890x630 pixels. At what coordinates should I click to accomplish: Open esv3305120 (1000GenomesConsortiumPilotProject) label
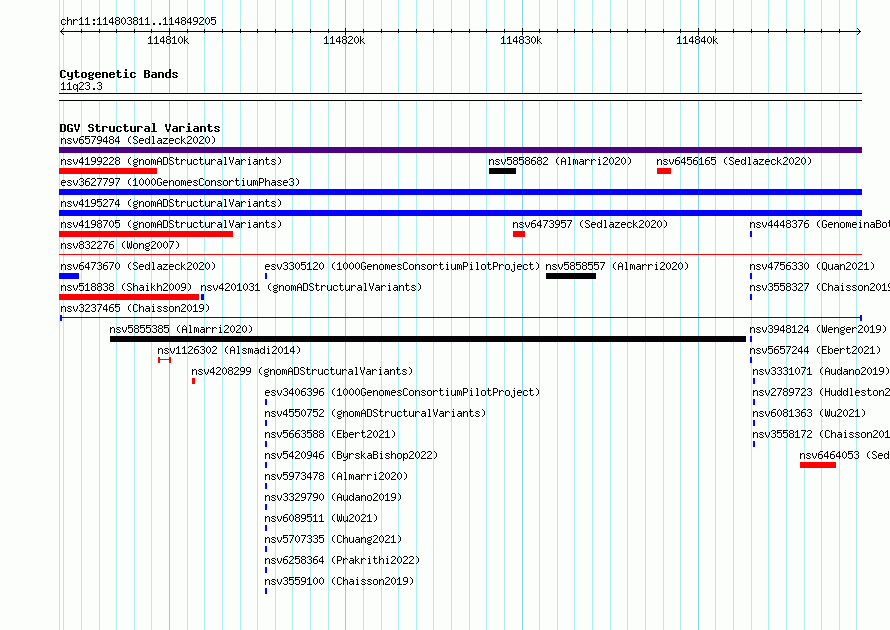tap(402, 266)
